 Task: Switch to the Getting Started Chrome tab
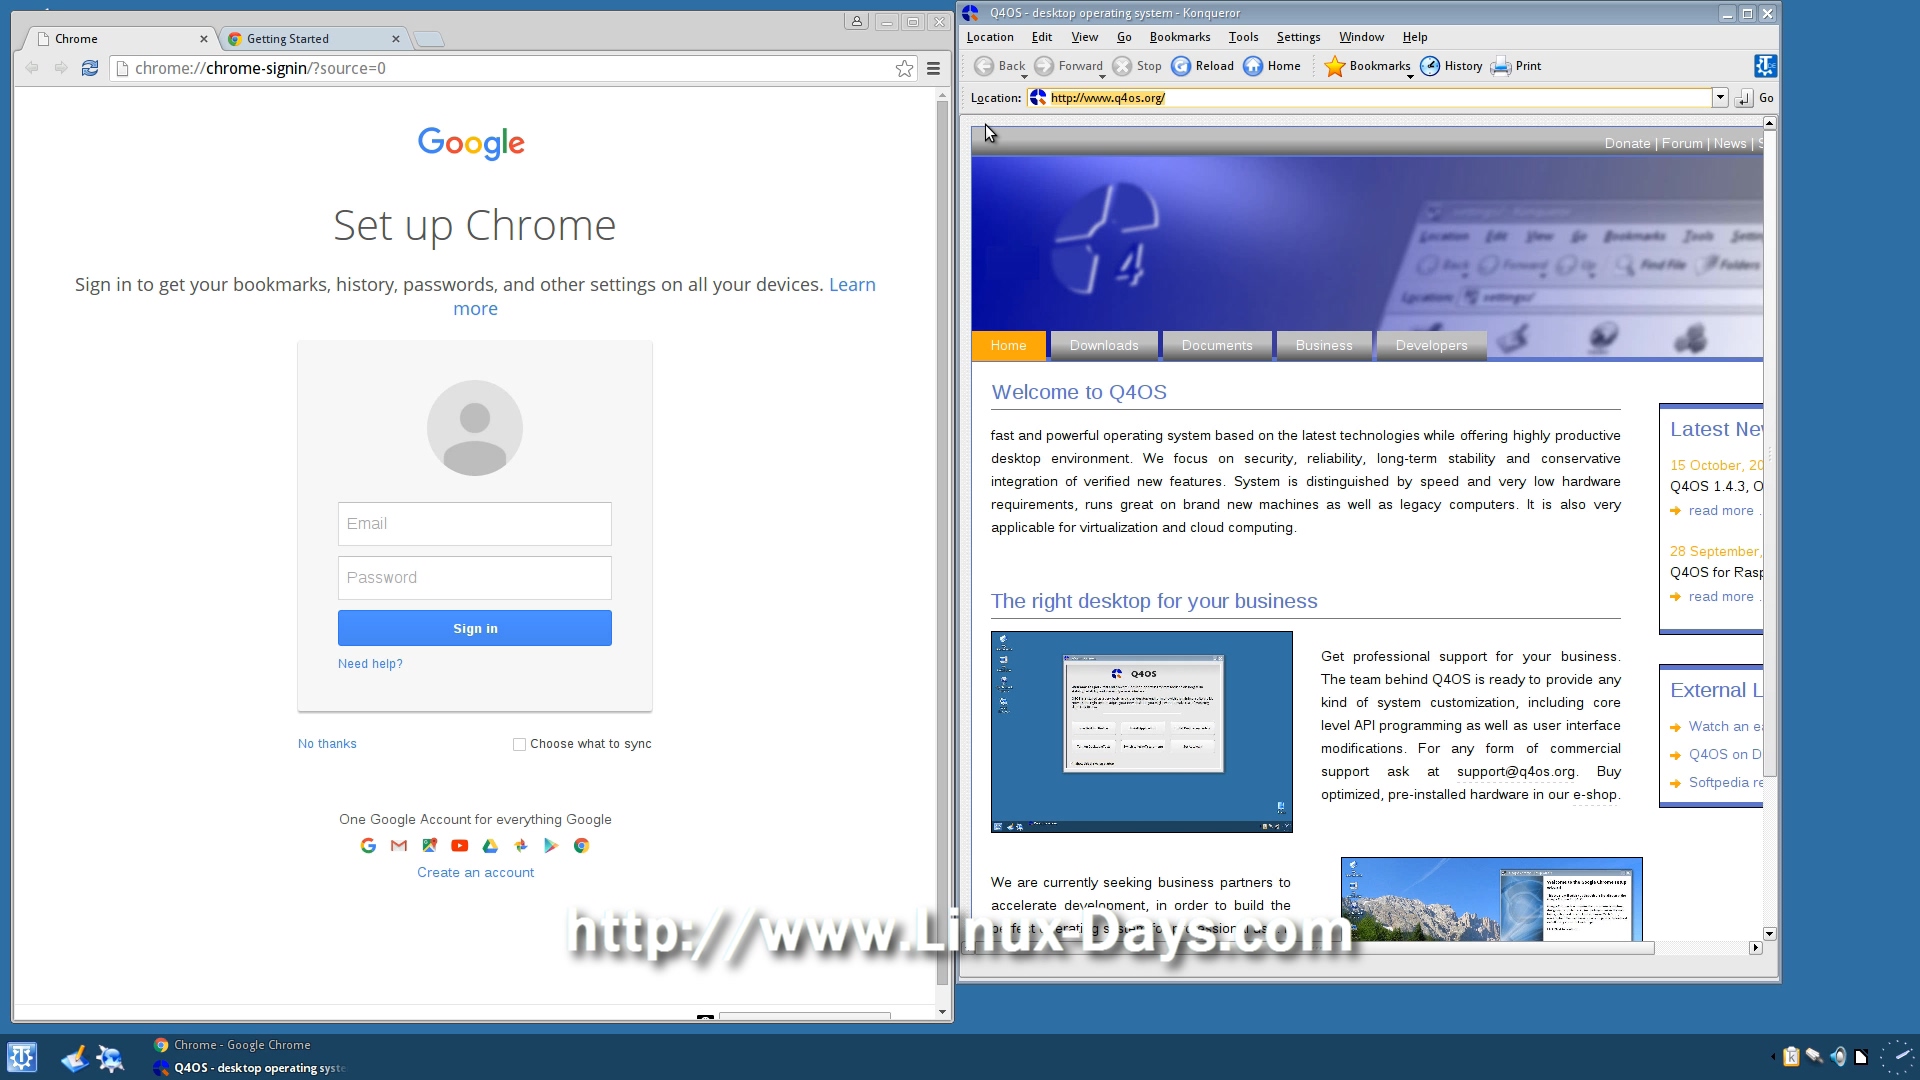coord(314,39)
